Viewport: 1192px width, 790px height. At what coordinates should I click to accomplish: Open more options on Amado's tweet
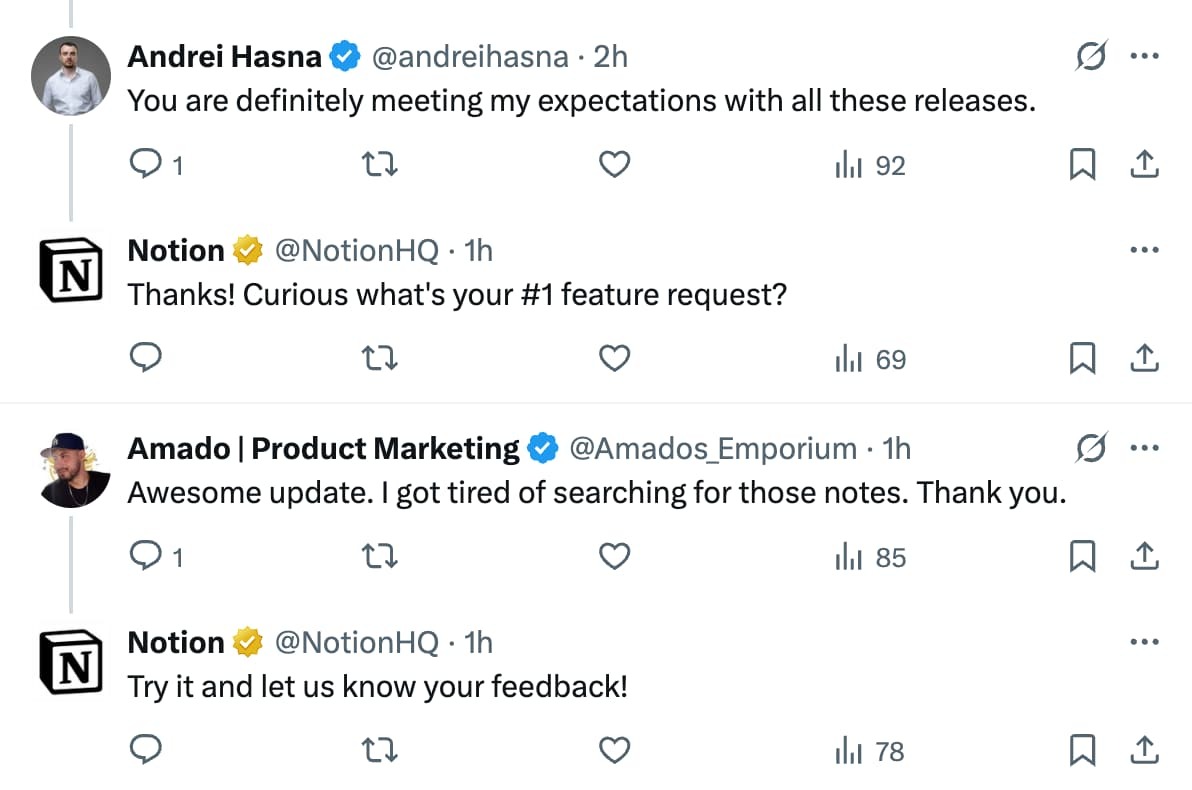point(1144,448)
